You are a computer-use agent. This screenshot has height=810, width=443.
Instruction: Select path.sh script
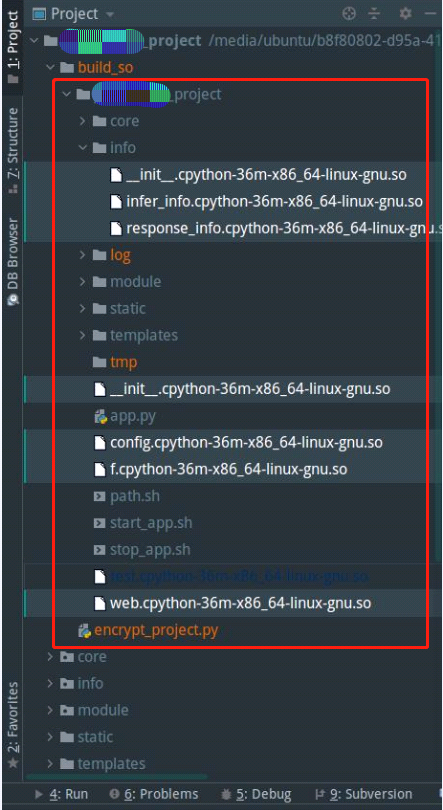135,496
